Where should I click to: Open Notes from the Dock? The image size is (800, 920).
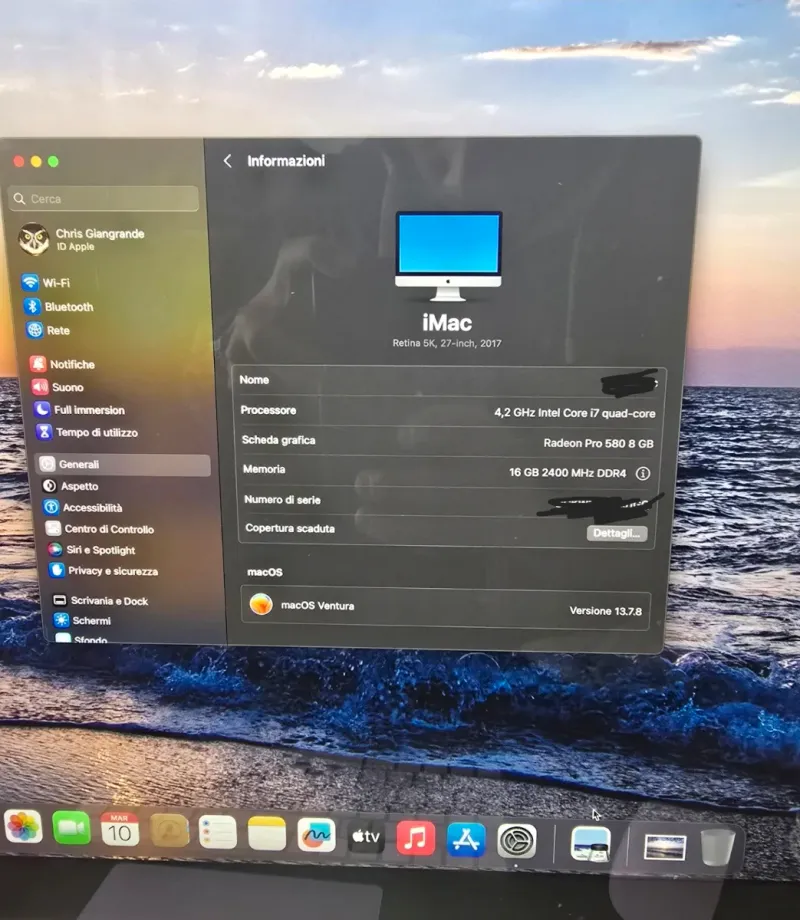(267, 833)
